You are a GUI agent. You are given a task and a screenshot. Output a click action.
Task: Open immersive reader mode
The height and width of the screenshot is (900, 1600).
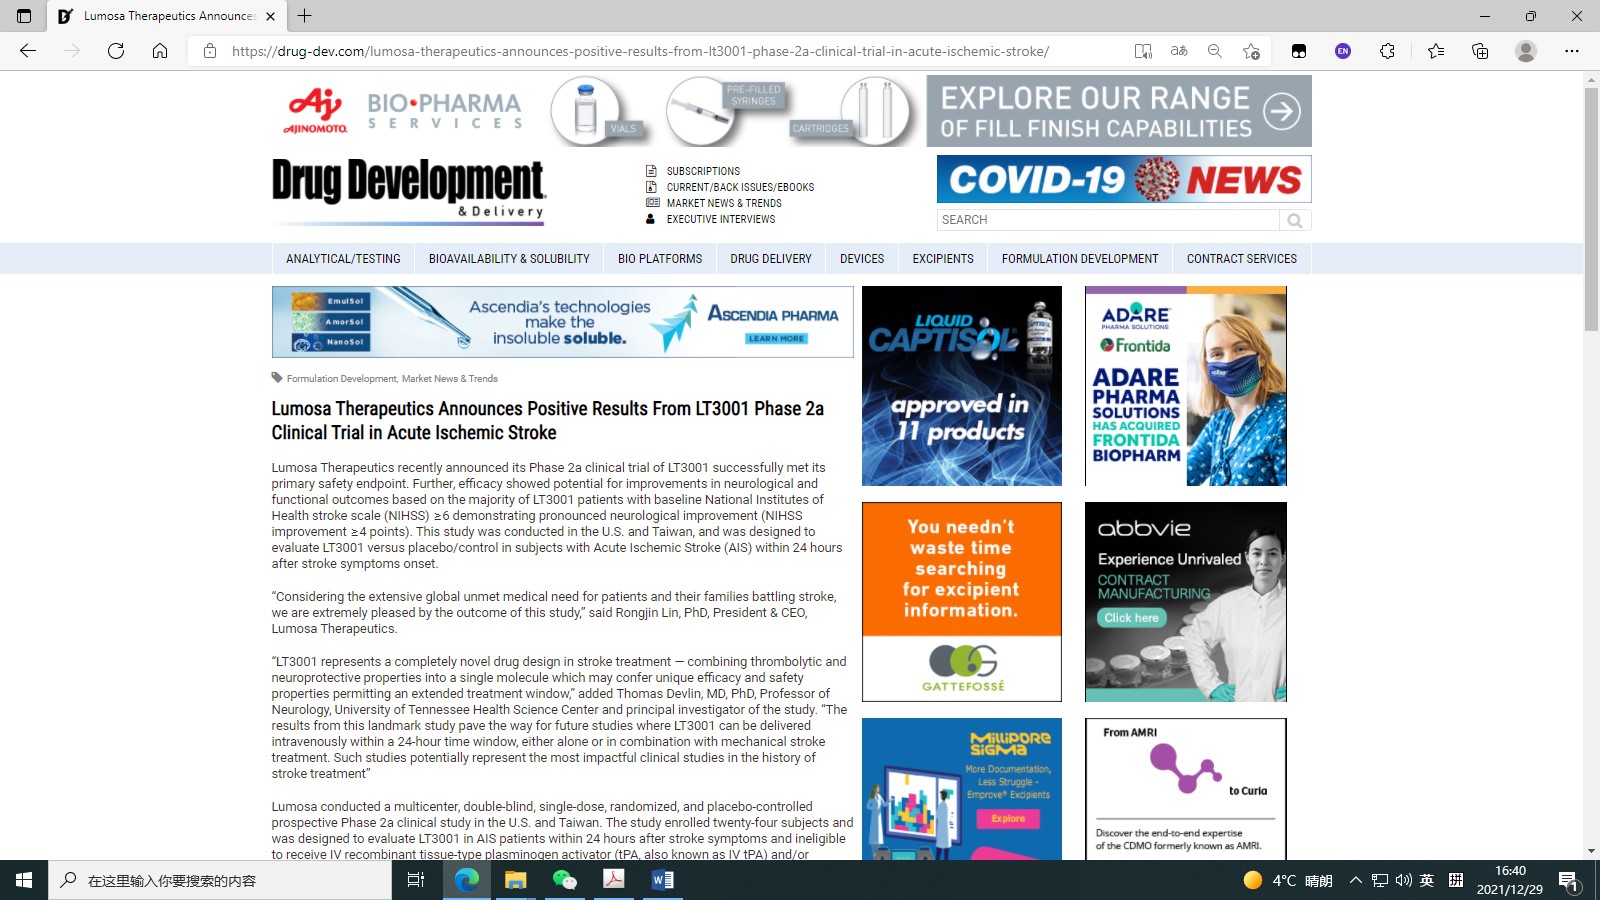1143,51
